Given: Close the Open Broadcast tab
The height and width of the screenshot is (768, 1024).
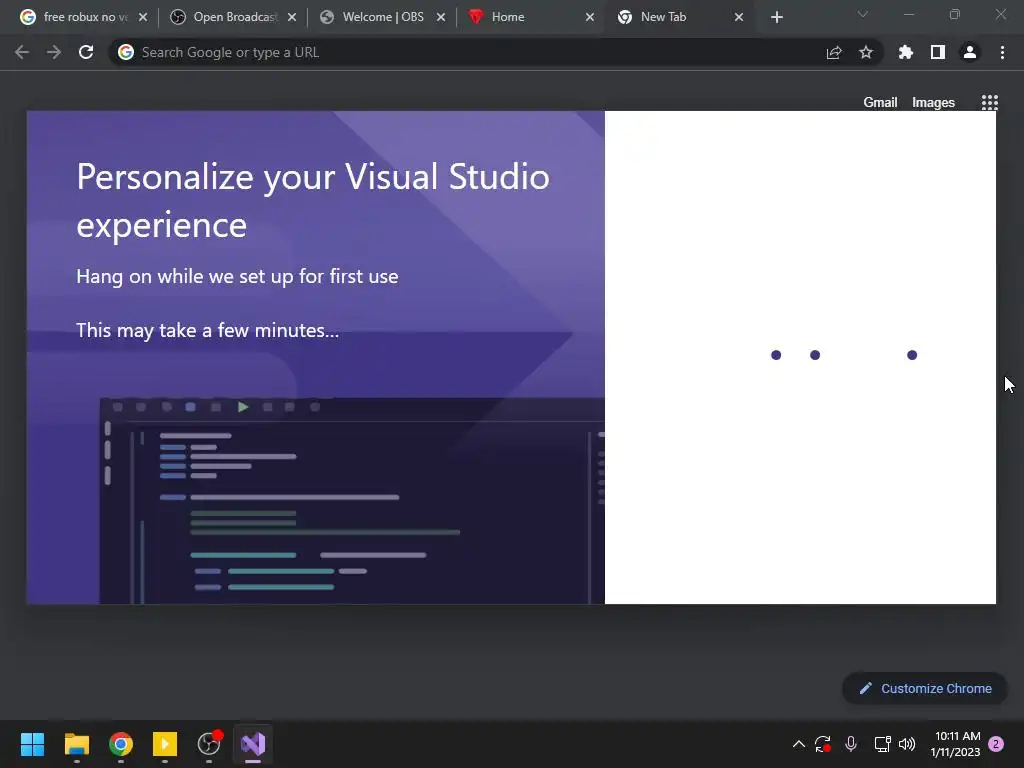Looking at the screenshot, I should (x=292, y=17).
